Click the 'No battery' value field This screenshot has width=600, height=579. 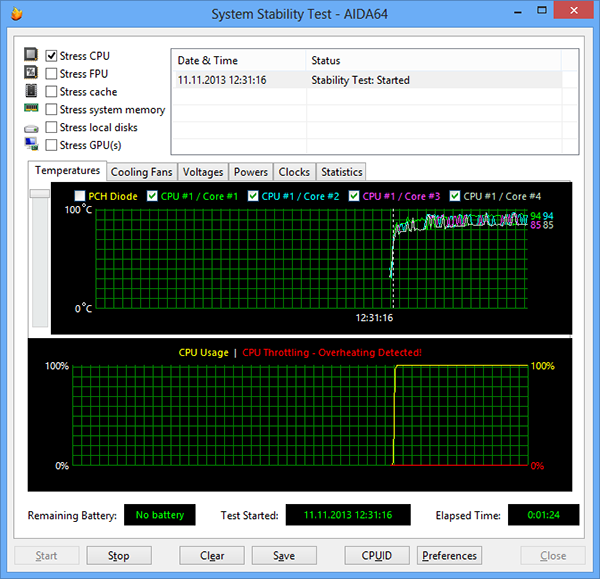pyautogui.click(x=160, y=515)
